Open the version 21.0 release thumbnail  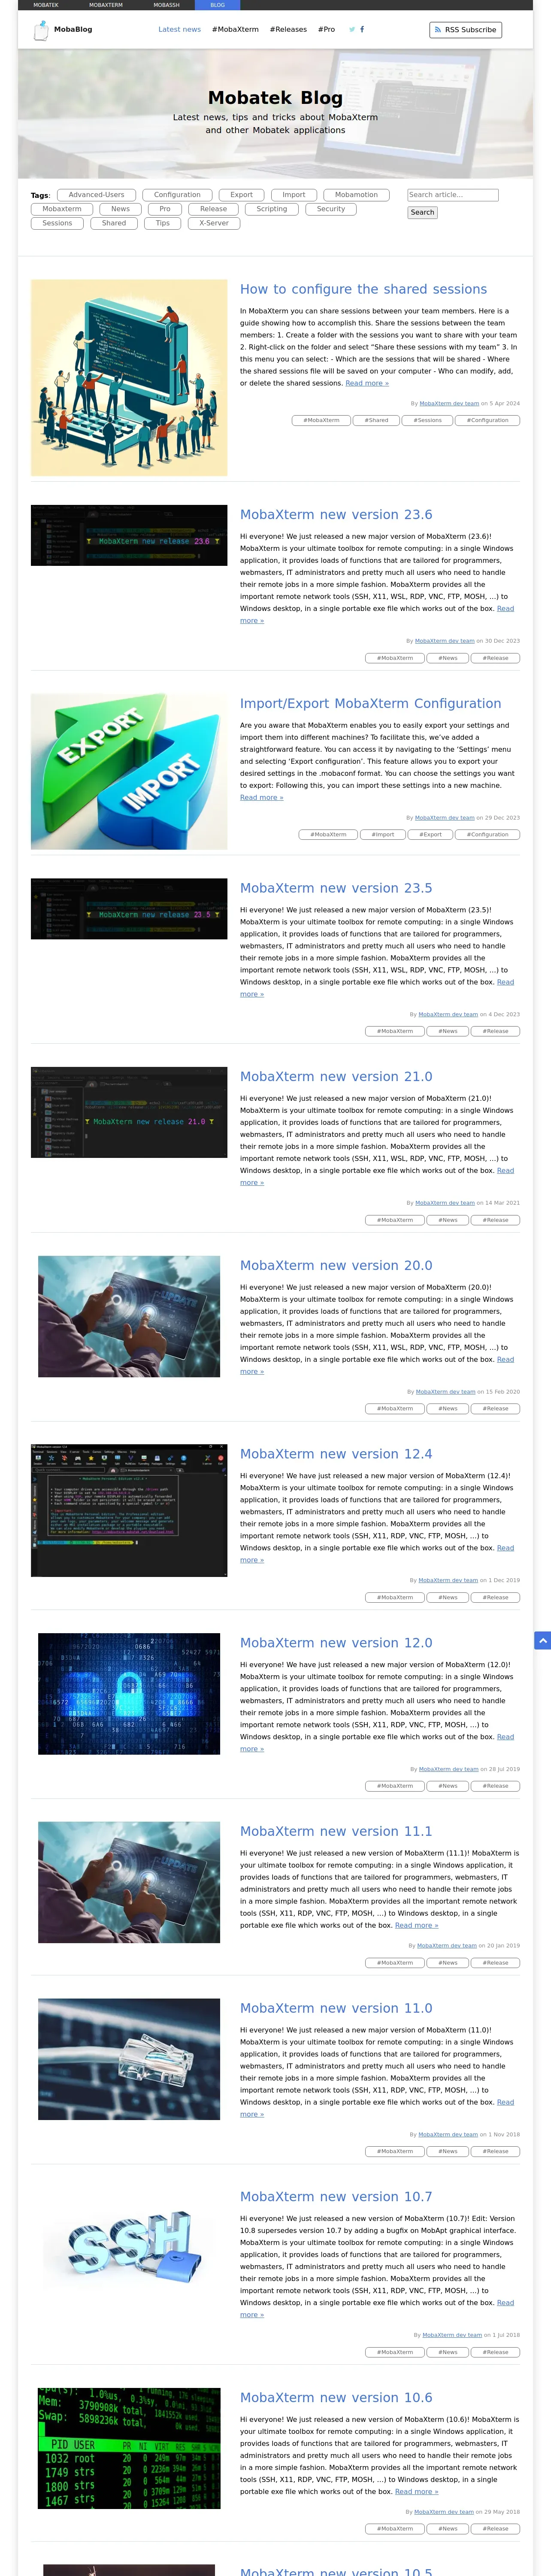pos(129,1112)
